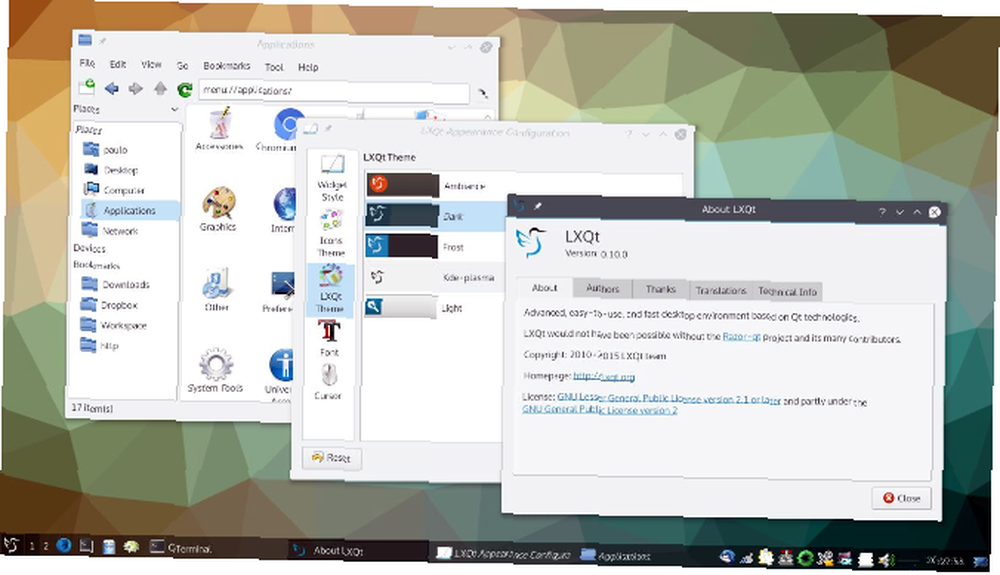This screenshot has width=1000, height=575.
Task: Go up one folder with the up arrow
Action: pos(160,89)
